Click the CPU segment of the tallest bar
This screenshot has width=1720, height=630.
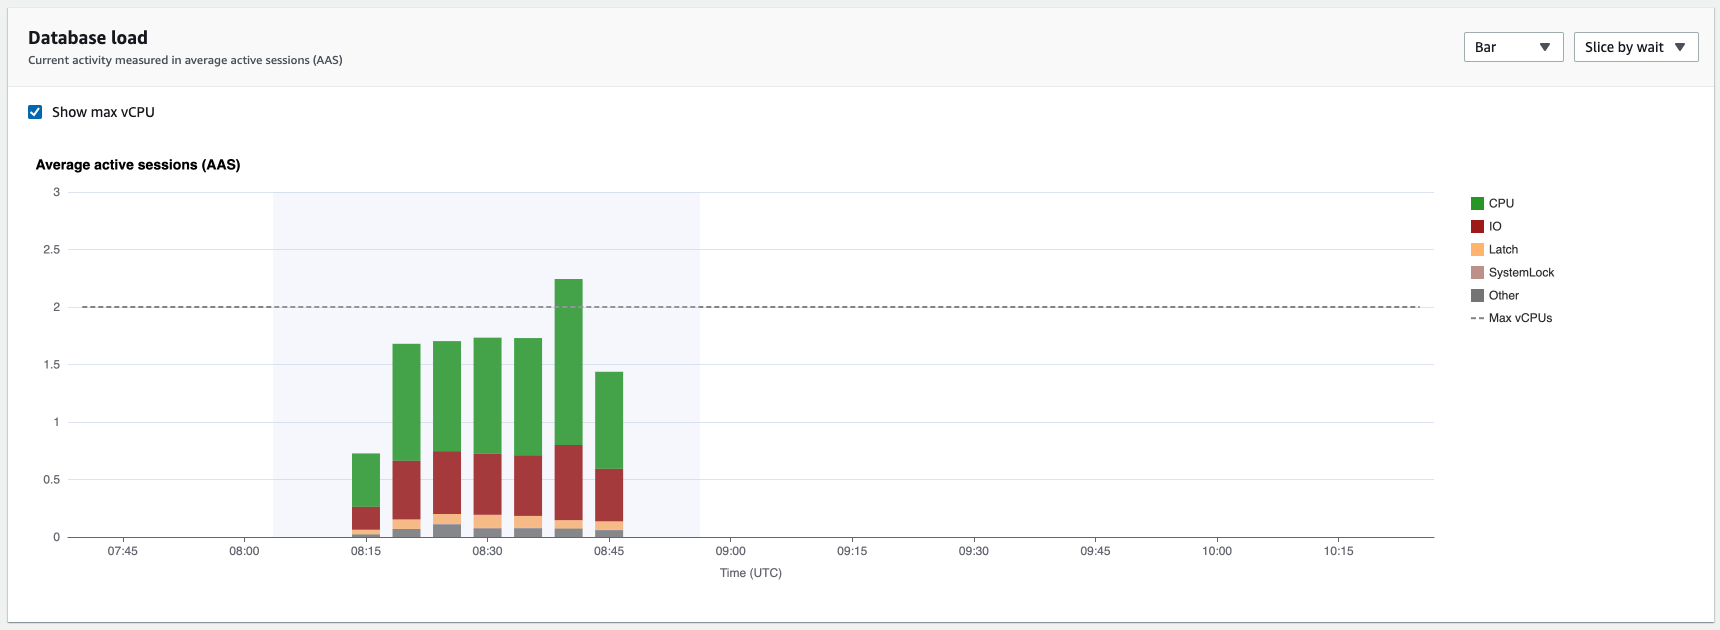point(568,362)
